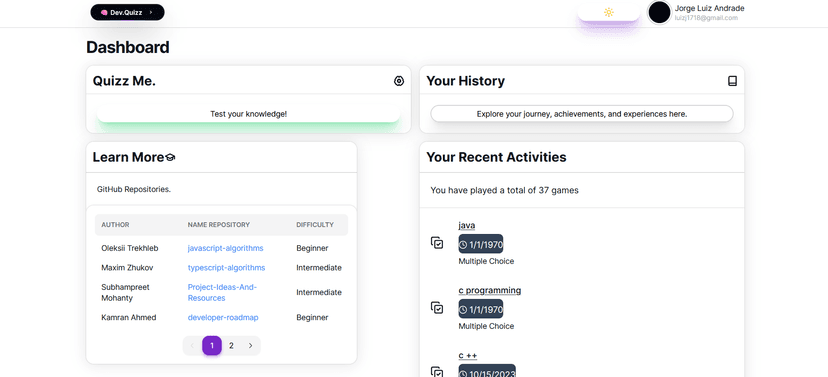The image size is (828, 377).
Task: Click the clock icon on java date badge
Action: 463,244
